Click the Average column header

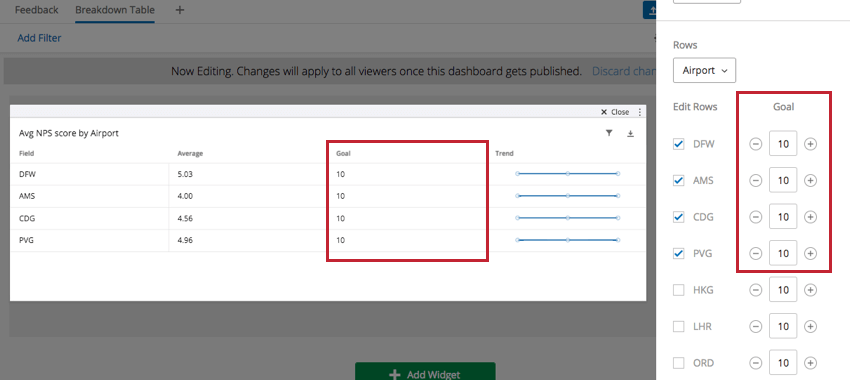(x=190, y=153)
